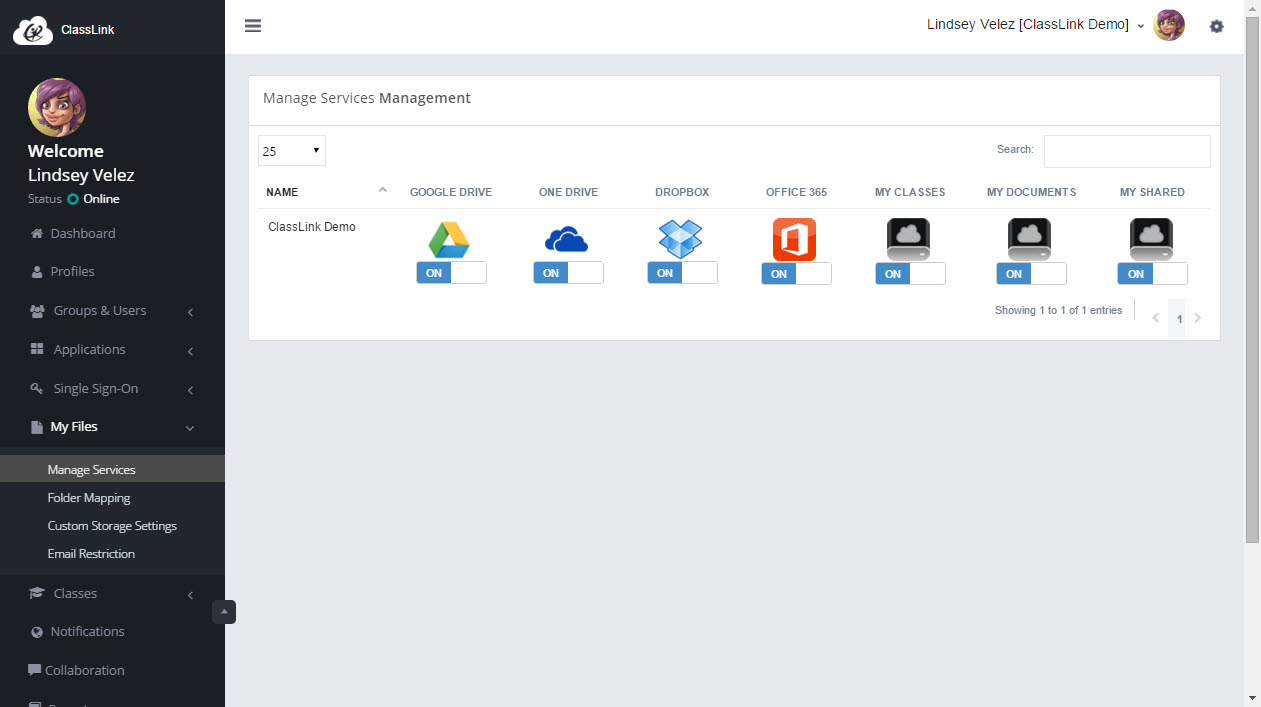This screenshot has height=707, width=1261.
Task: Expand Single Sign-On submenu chevron
Action: [190, 390]
